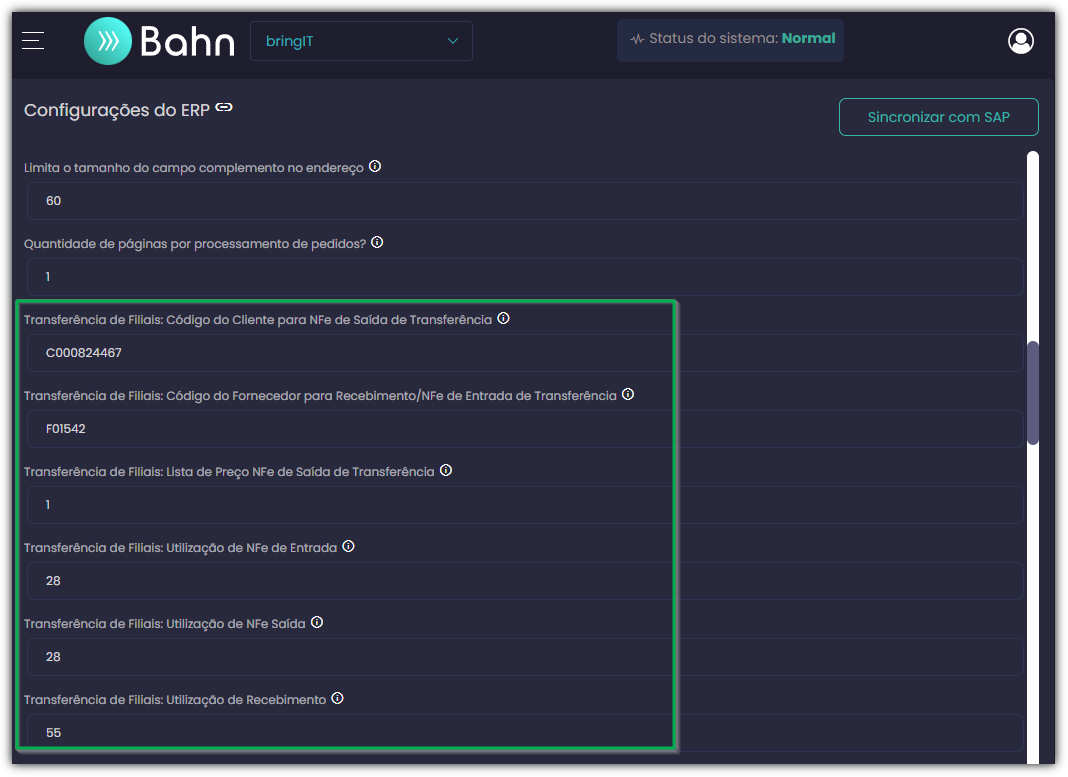Open the user profile icon
1068x777 pixels.
tap(1020, 41)
